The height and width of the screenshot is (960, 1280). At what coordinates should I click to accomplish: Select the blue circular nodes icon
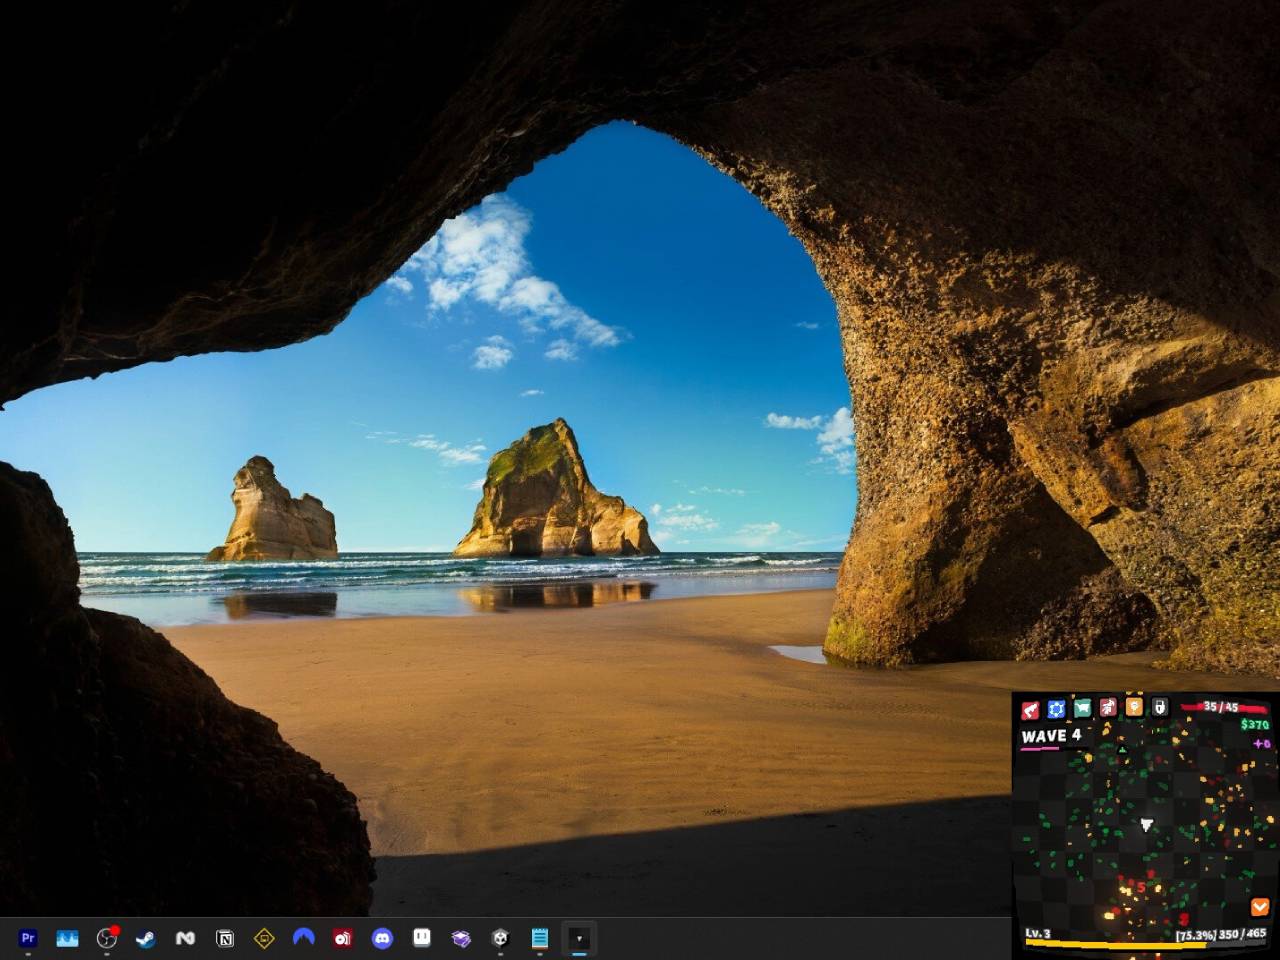pyautogui.click(x=1056, y=709)
